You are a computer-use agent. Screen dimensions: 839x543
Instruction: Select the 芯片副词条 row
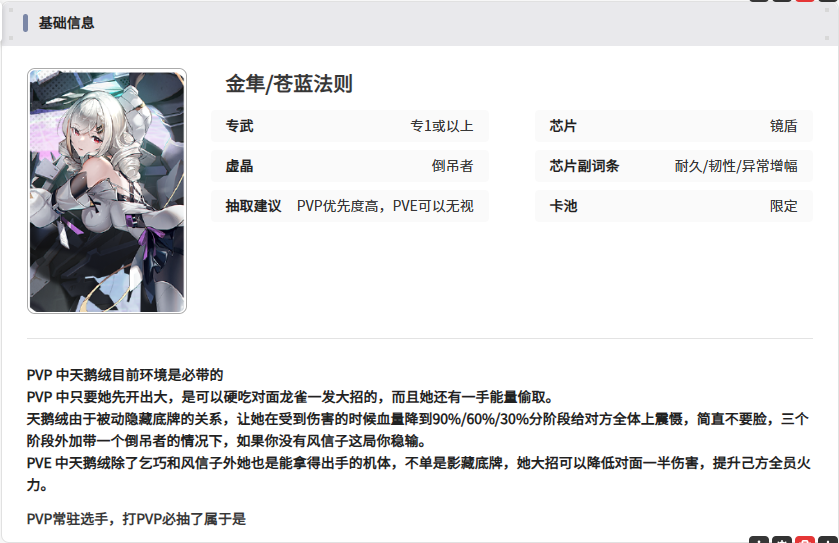pos(674,166)
